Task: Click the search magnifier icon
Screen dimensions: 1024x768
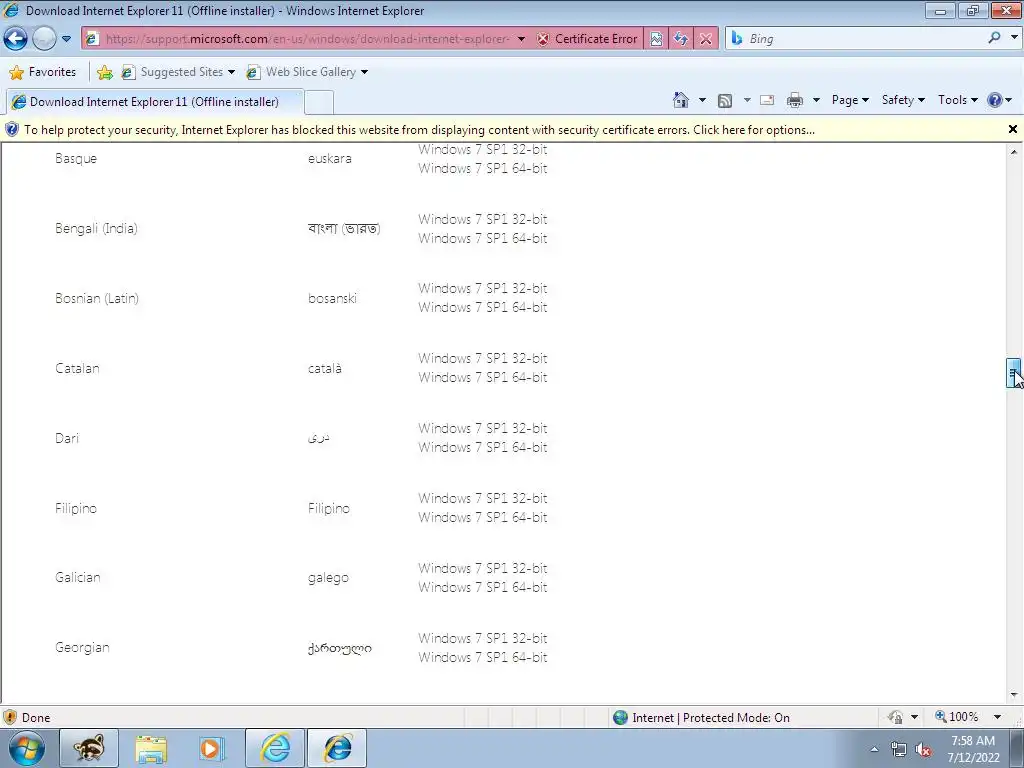Action: (x=994, y=39)
